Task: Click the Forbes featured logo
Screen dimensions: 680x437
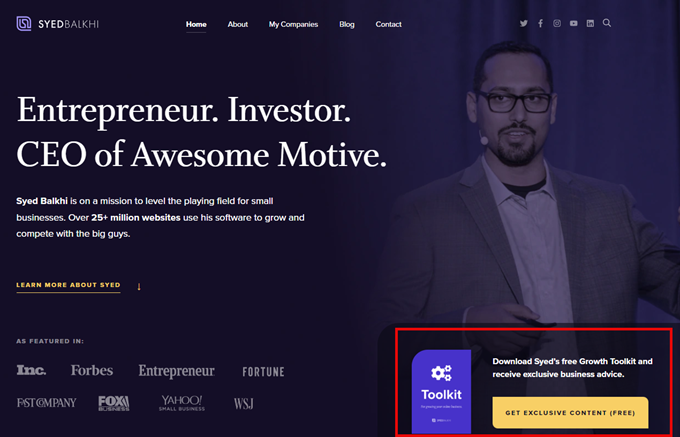Action: point(92,371)
